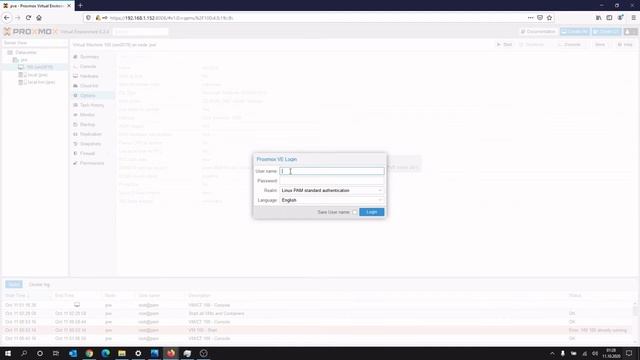Open the Firewall tab

pos(87,153)
